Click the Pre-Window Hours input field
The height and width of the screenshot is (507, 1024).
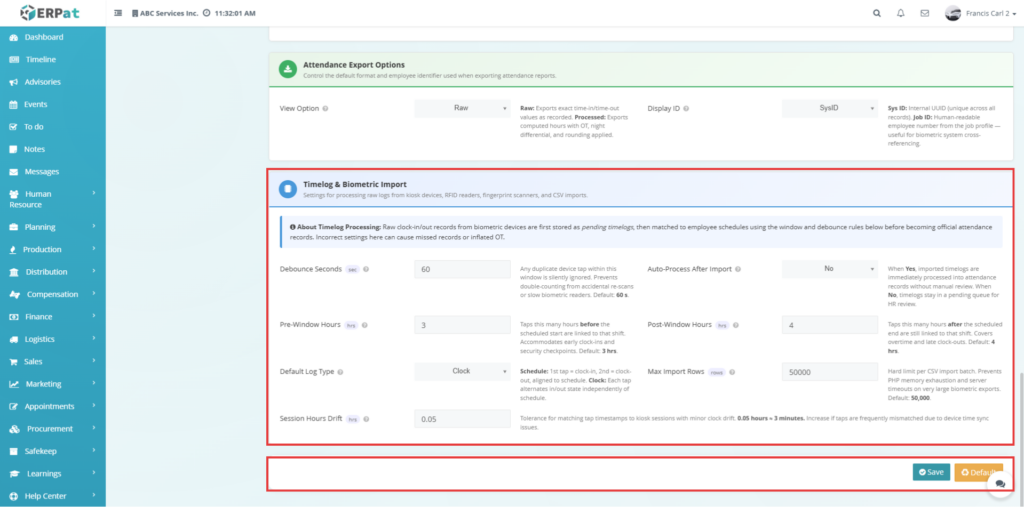463,325
